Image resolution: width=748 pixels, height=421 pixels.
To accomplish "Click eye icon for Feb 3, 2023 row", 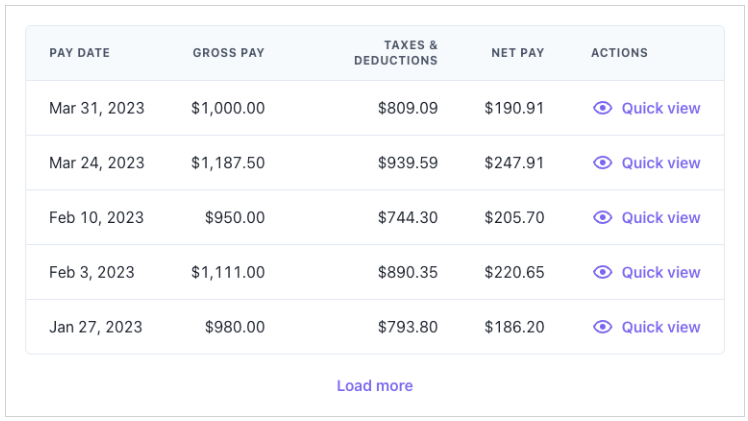I will pyautogui.click(x=602, y=272).
